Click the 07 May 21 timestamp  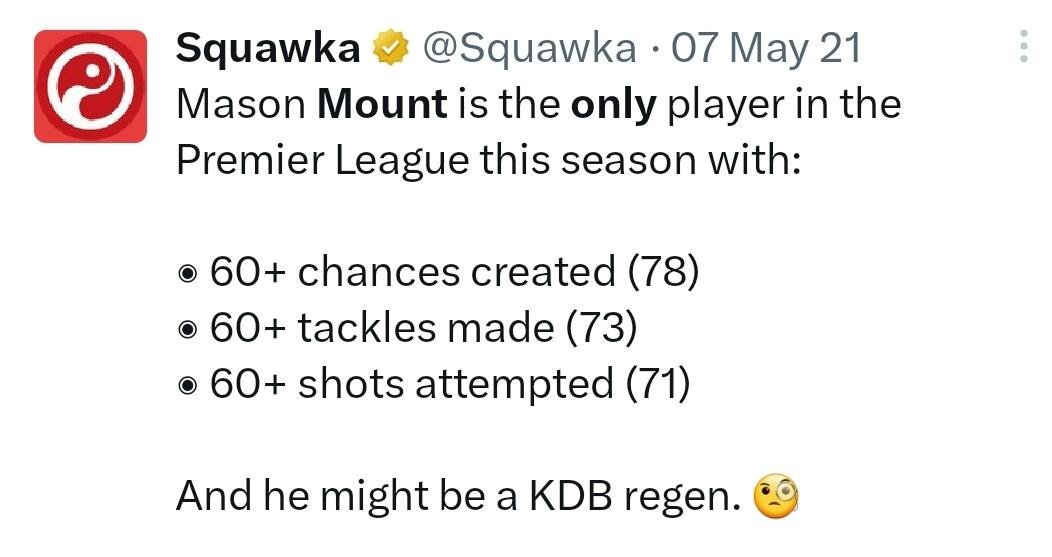(x=767, y=48)
